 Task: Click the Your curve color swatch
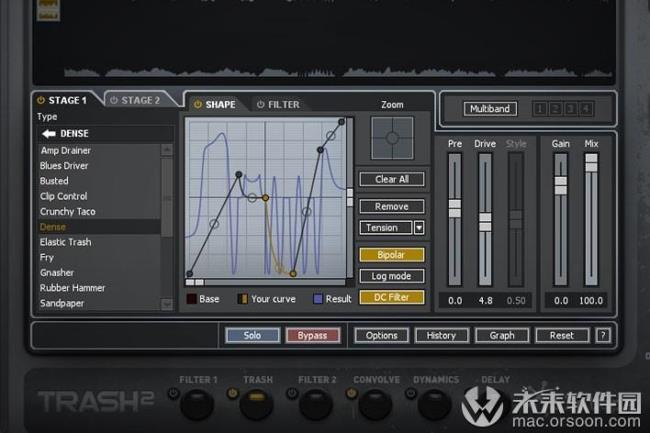[243, 299]
